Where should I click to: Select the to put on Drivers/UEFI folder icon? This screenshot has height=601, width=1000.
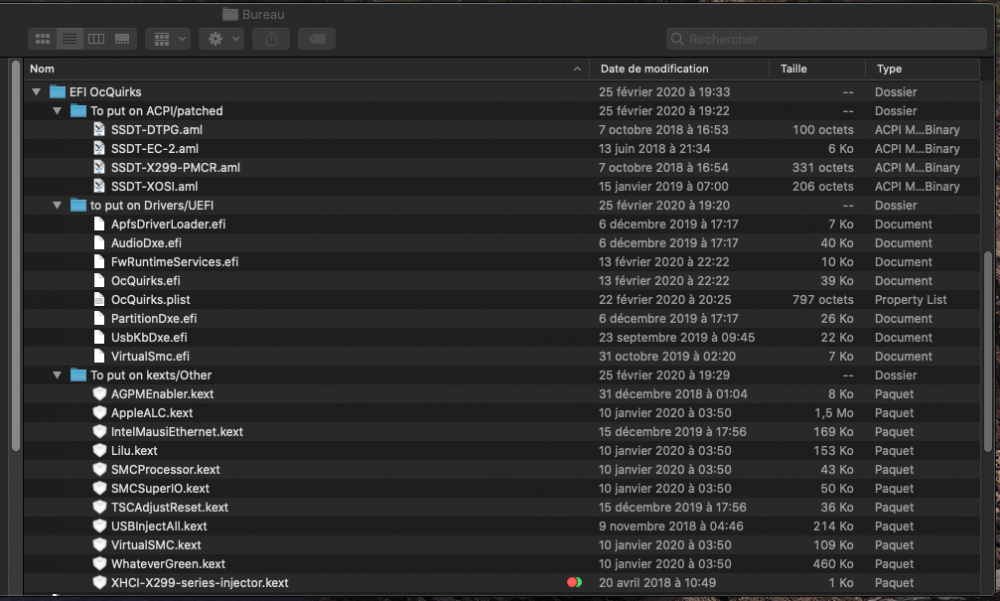pos(78,205)
